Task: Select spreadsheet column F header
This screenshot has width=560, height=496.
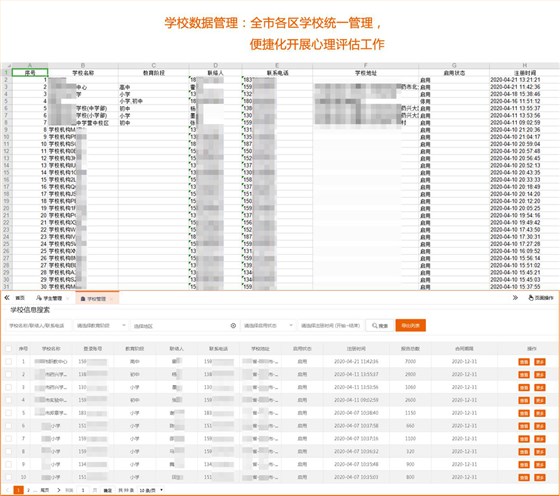Action: pyautogui.click(x=365, y=65)
